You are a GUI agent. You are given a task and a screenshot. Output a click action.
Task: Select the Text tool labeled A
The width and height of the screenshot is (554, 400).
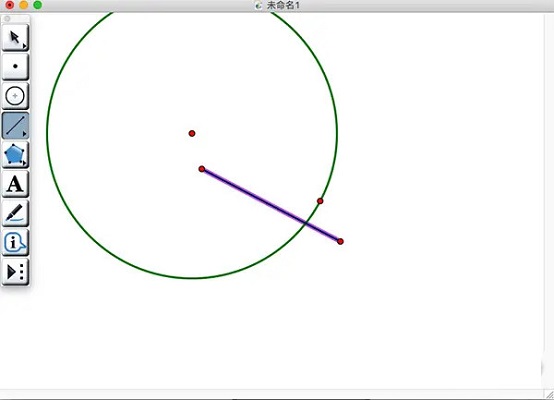point(15,184)
